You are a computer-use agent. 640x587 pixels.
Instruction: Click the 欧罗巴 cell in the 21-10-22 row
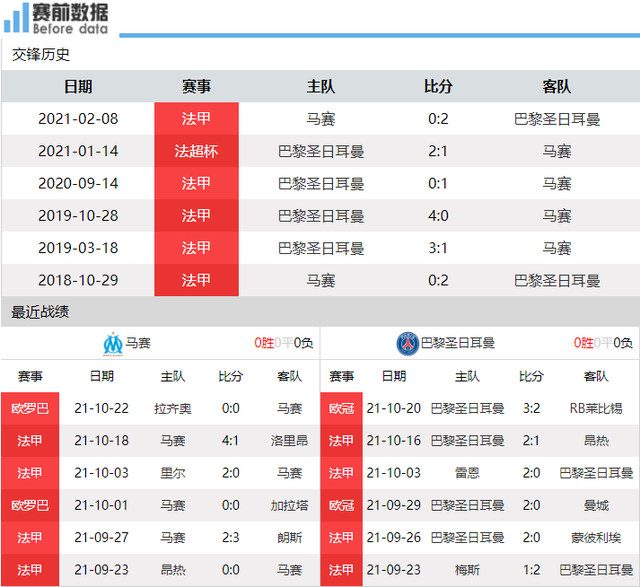coord(30,408)
